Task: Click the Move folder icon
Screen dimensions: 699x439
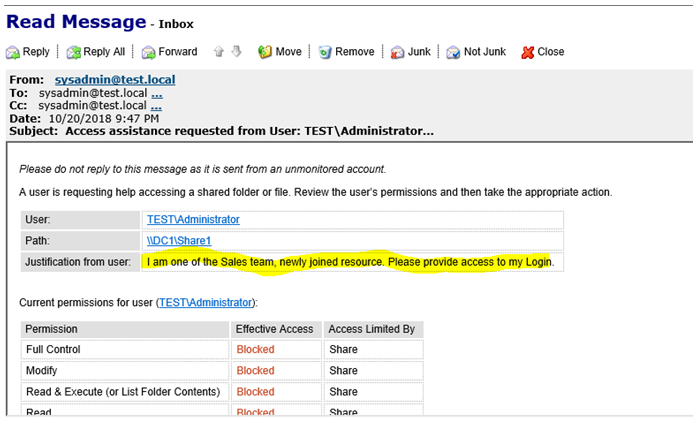Action: click(x=265, y=52)
